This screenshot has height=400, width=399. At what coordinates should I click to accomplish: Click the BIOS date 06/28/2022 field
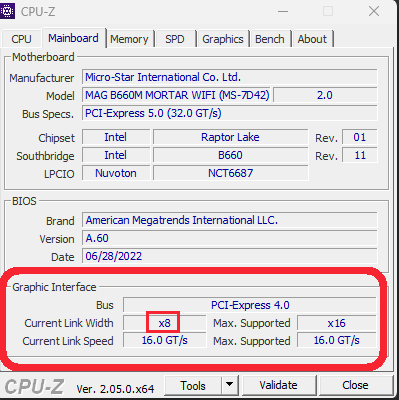point(229,256)
